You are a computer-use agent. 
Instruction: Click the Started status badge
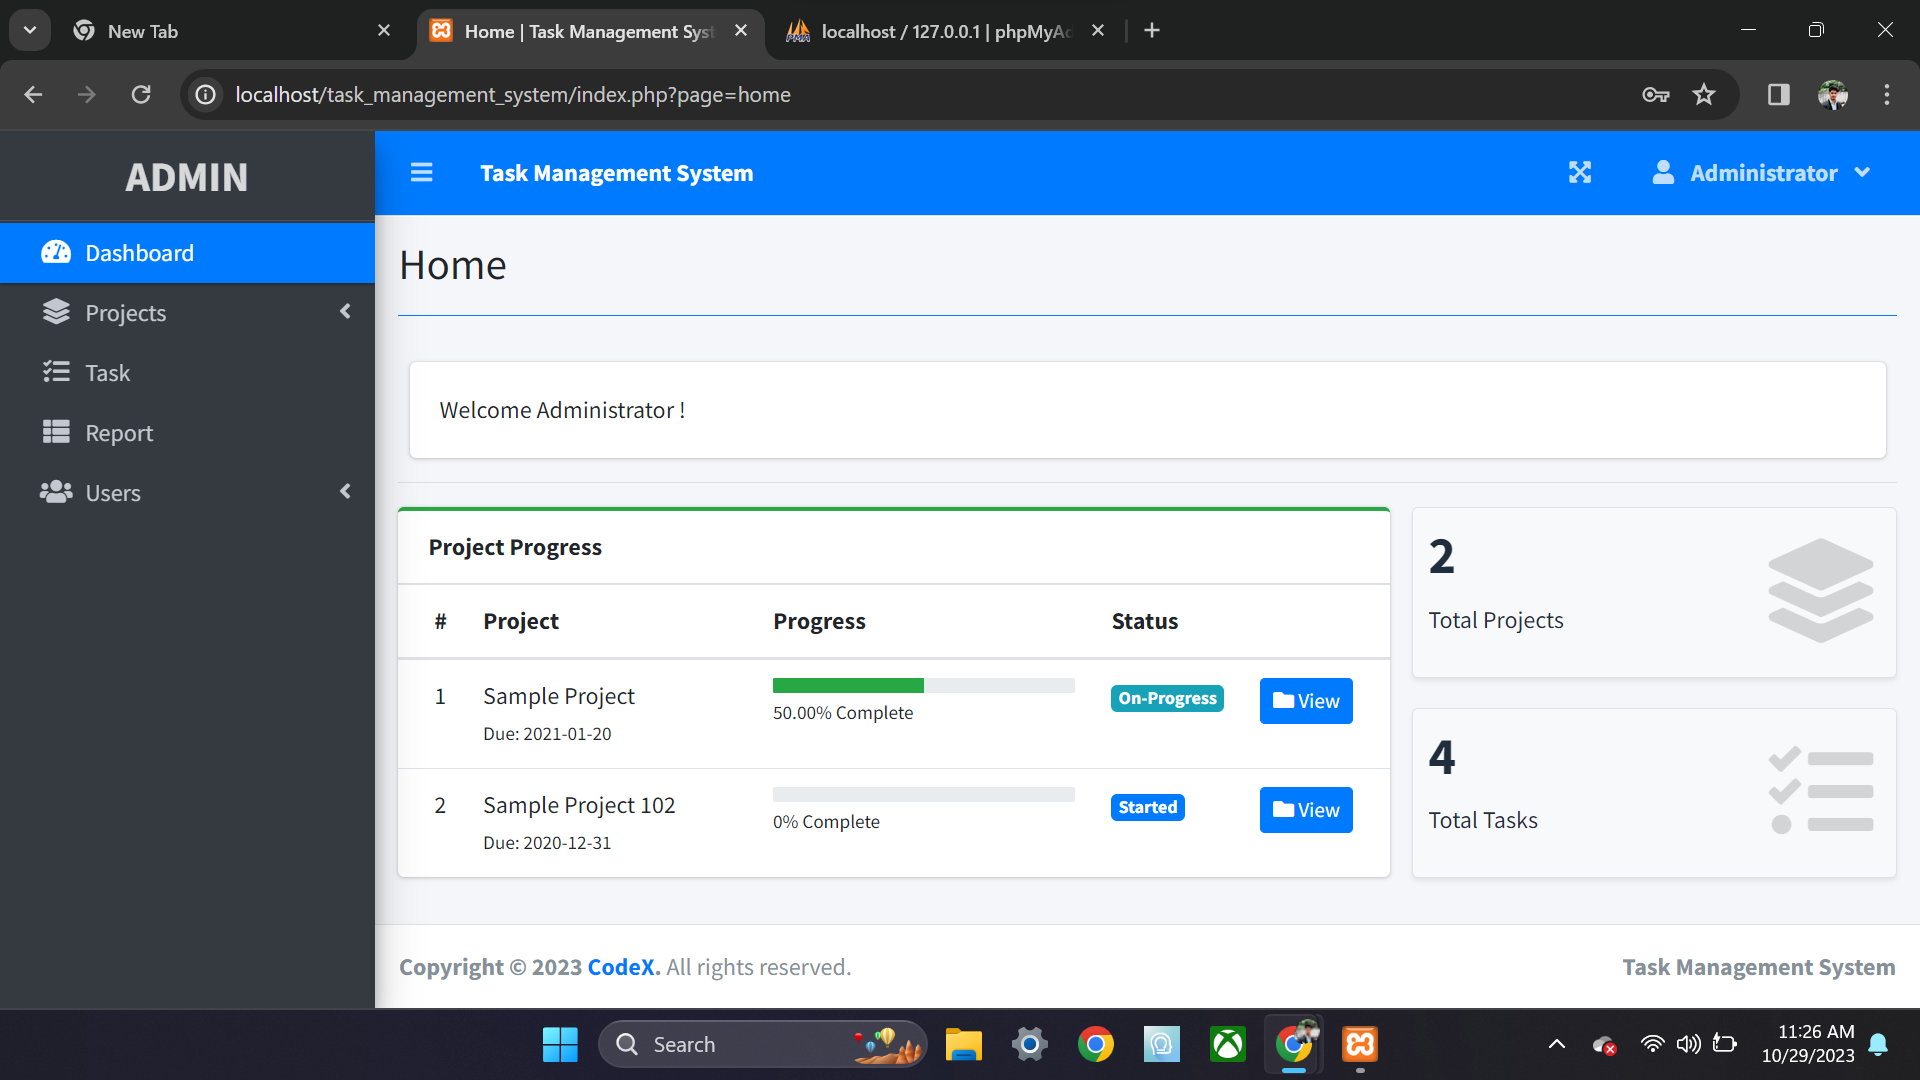pos(1147,807)
